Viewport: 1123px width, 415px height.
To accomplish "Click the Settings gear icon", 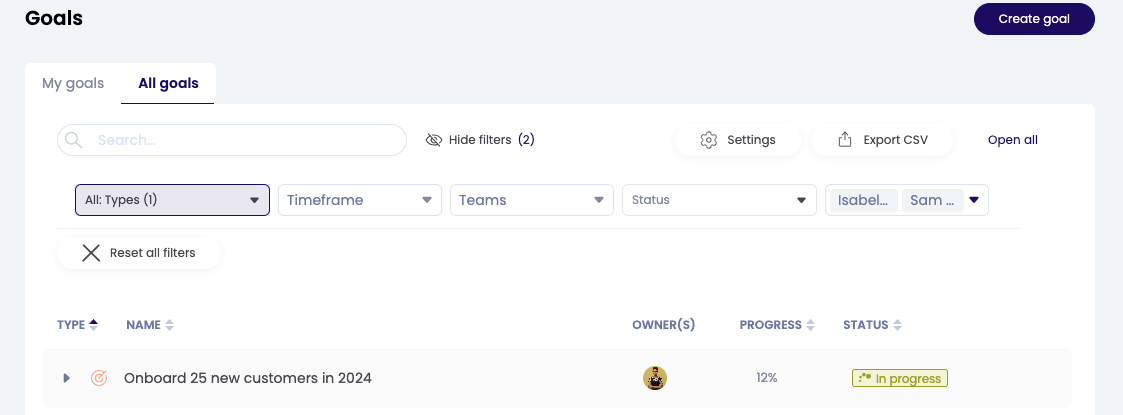I will (709, 140).
